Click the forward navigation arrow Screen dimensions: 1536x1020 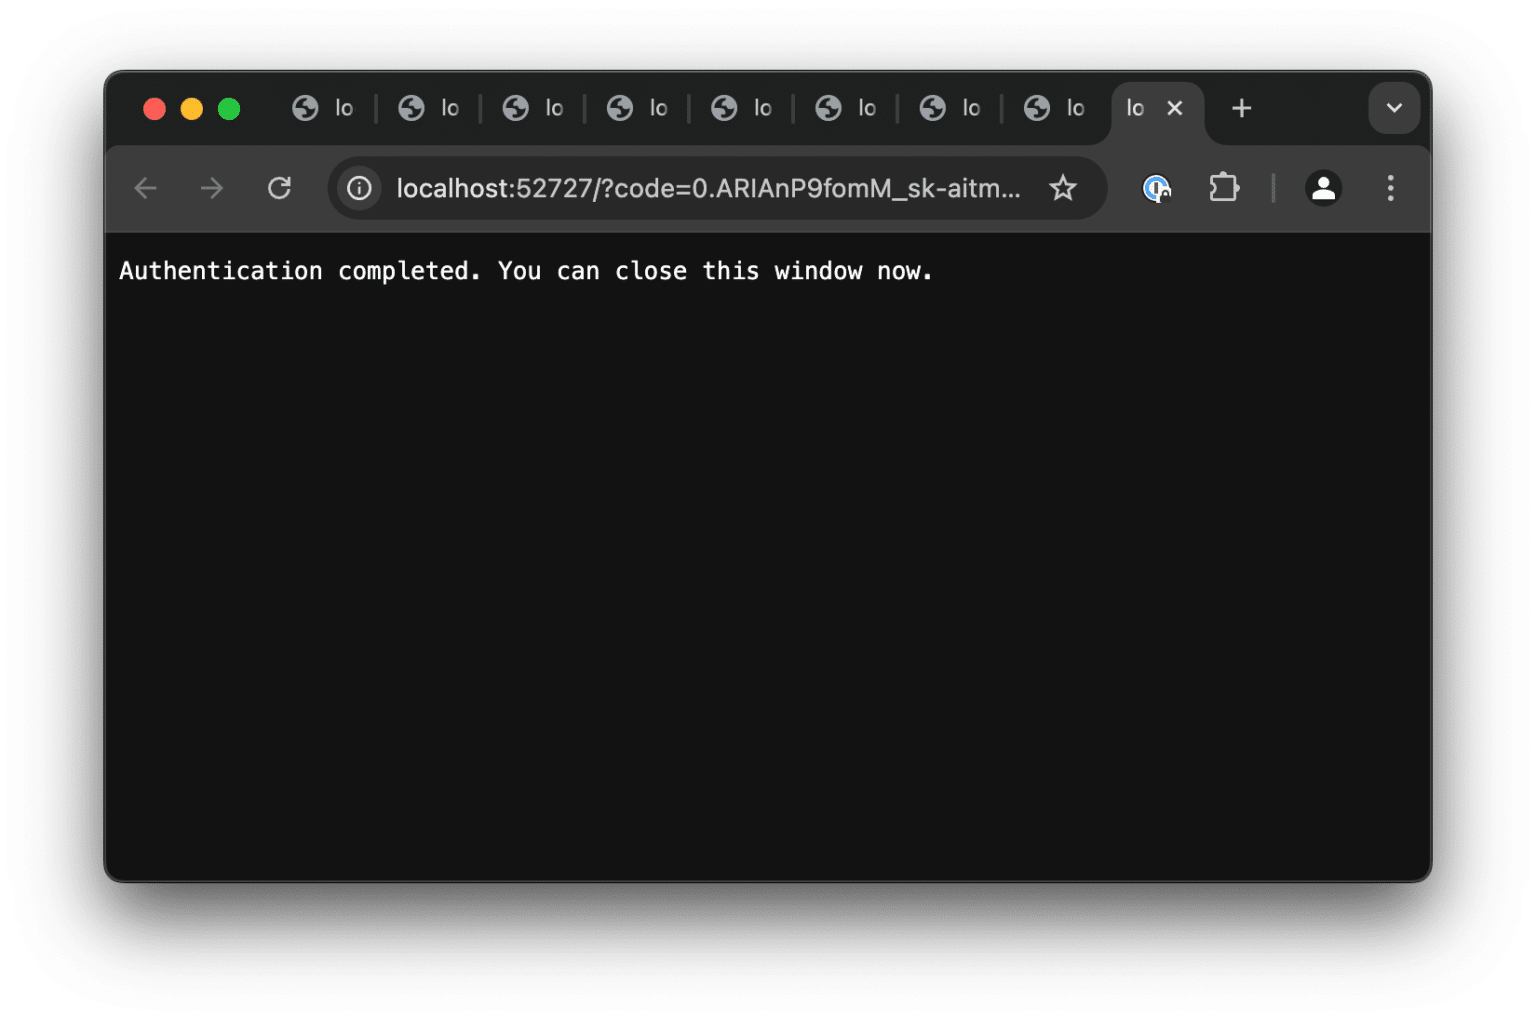click(211, 188)
